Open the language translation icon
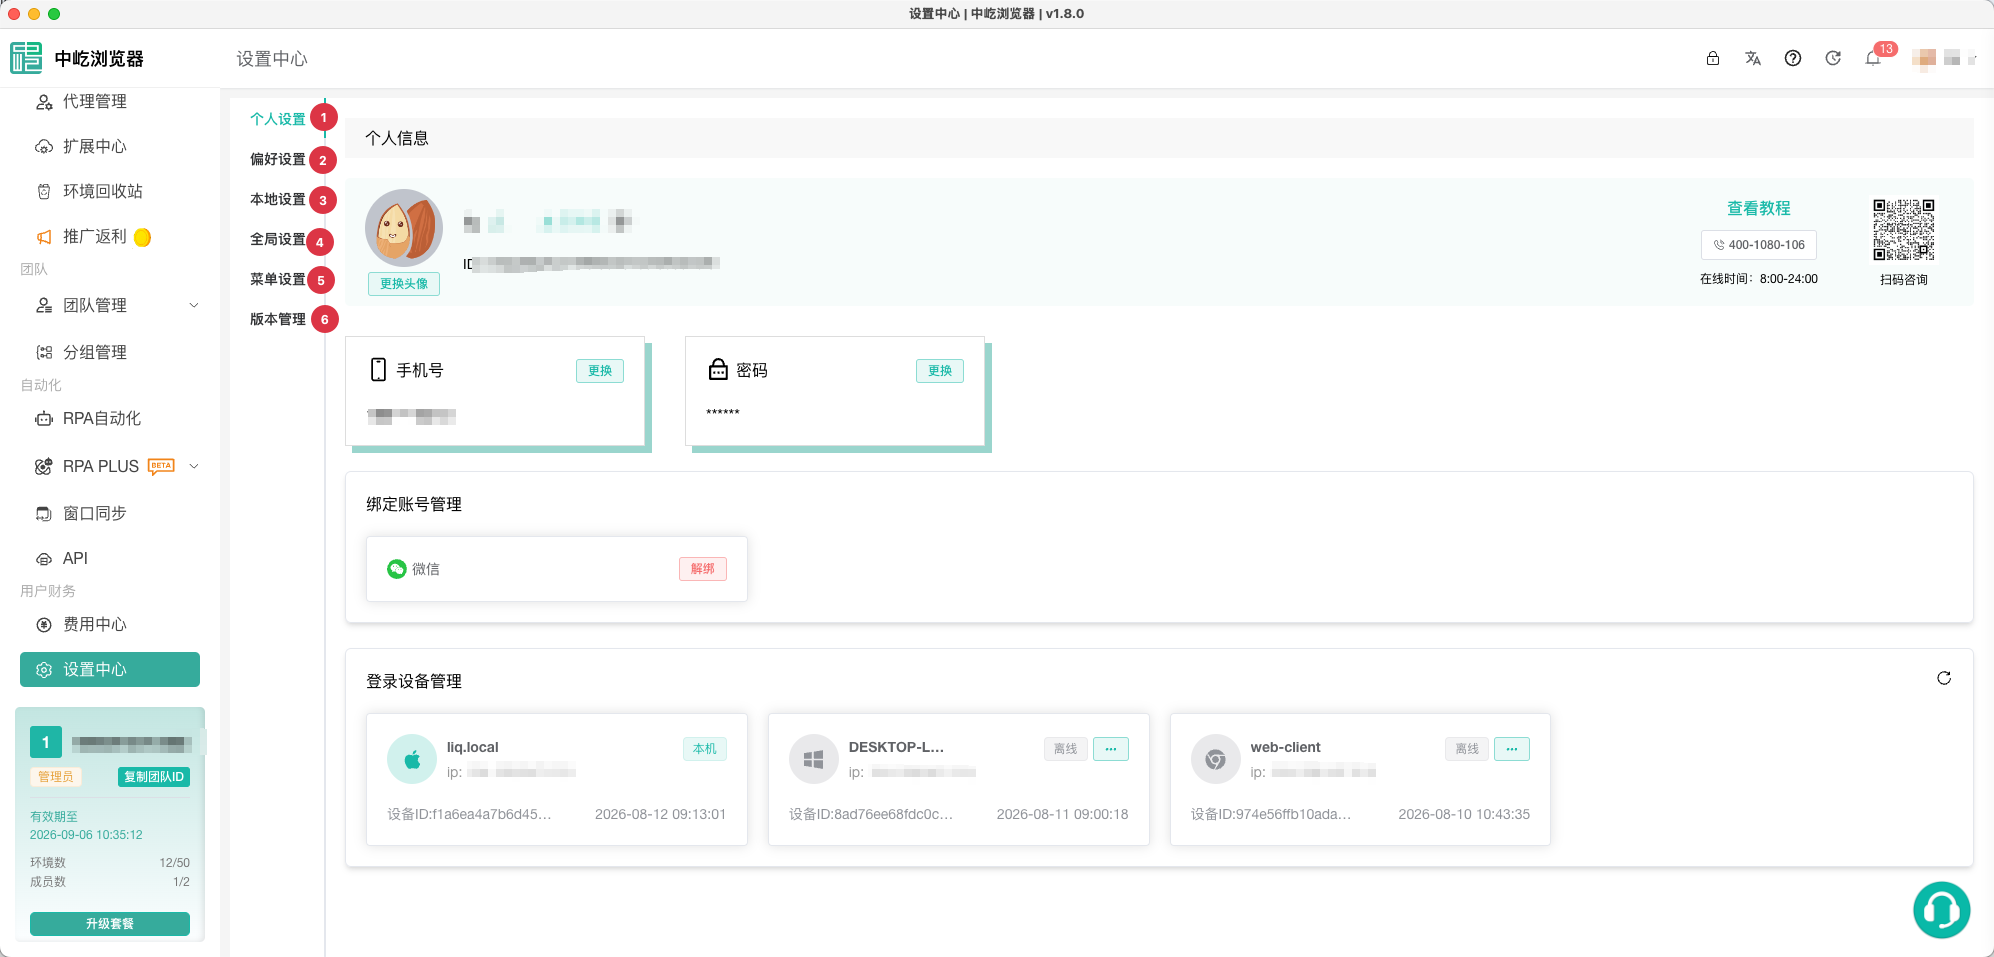1994x957 pixels. (1753, 58)
